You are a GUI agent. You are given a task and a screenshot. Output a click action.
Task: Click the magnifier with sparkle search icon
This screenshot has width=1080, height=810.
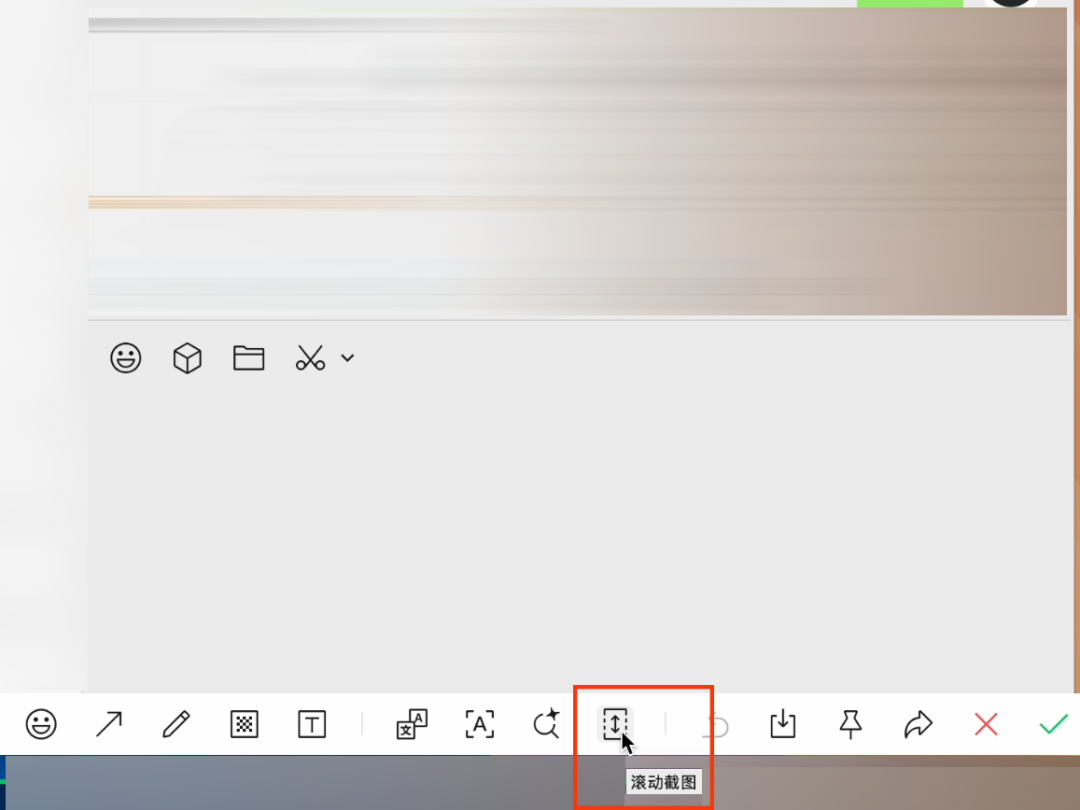tap(547, 725)
